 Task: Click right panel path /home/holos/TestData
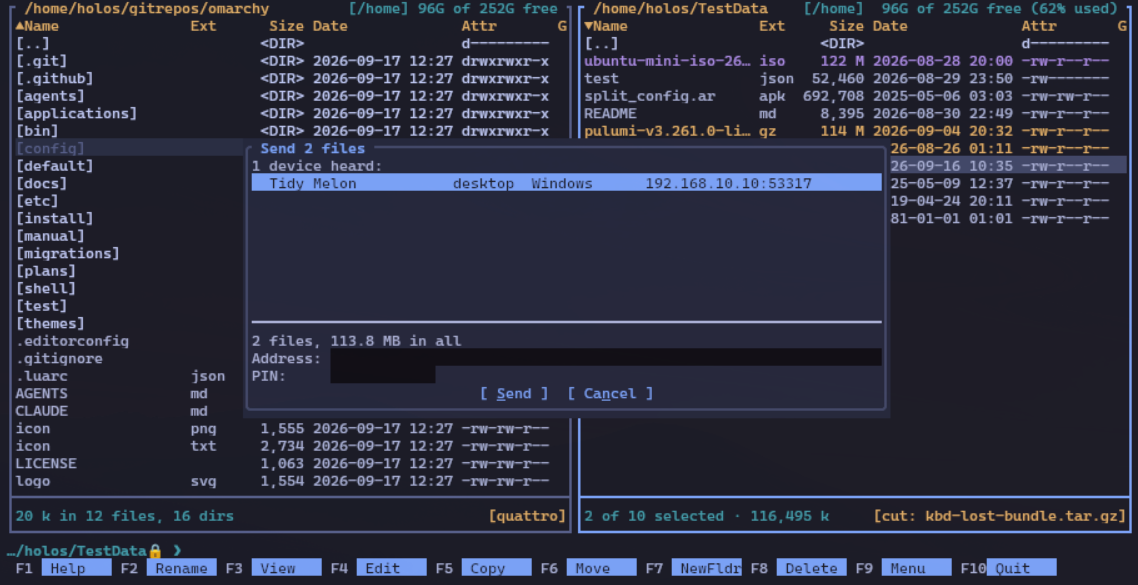680,9
